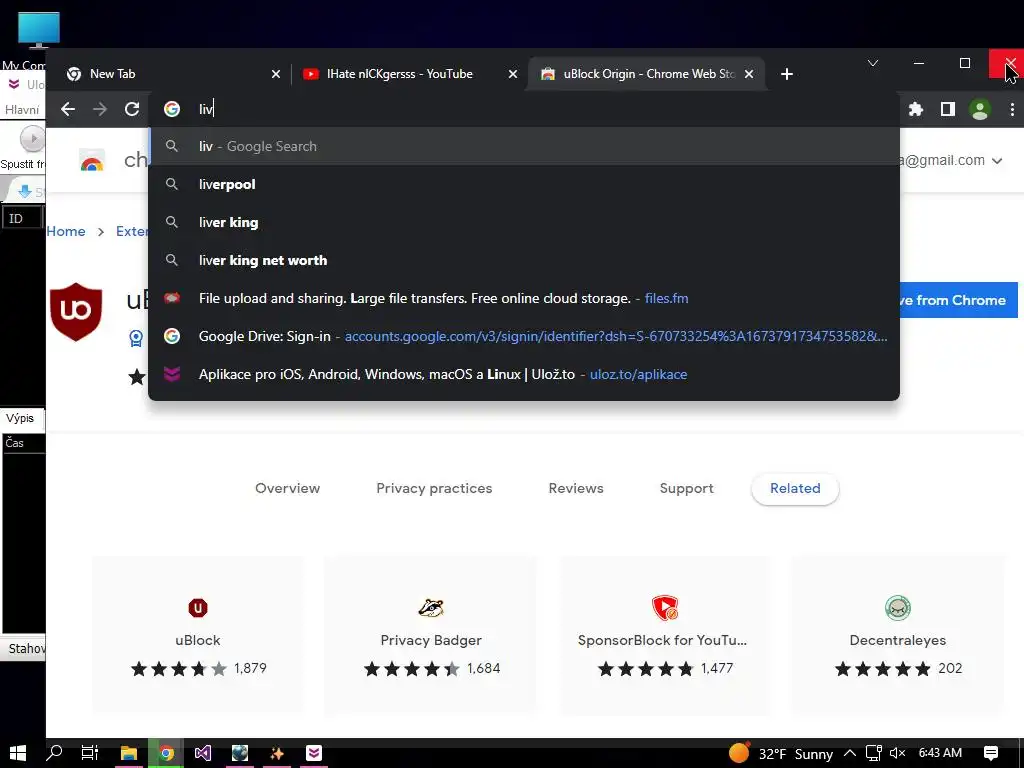Click the play button in background window
This screenshot has width=1024, height=768.
pos(32,138)
